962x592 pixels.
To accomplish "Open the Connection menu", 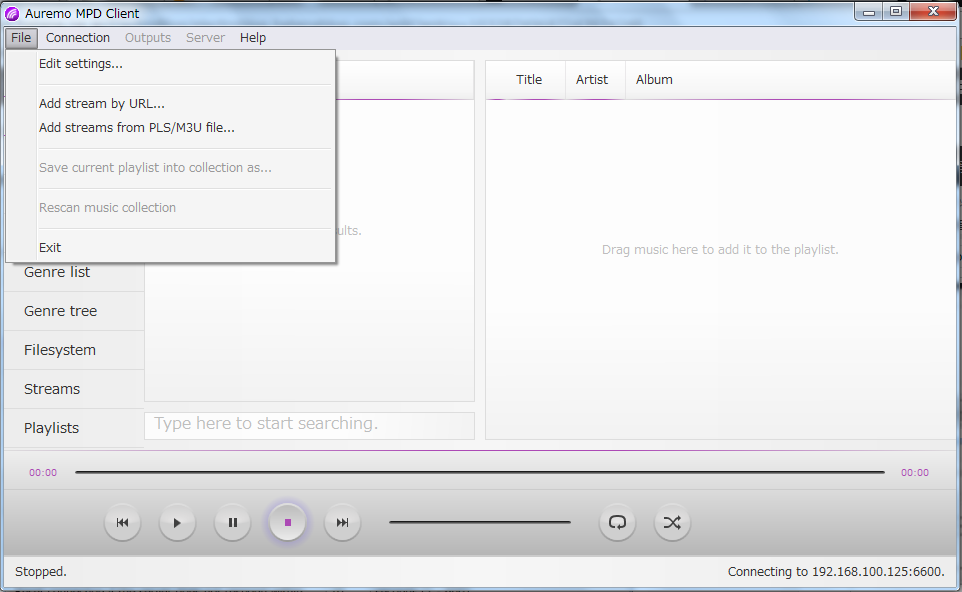I will pyautogui.click(x=78, y=37).
